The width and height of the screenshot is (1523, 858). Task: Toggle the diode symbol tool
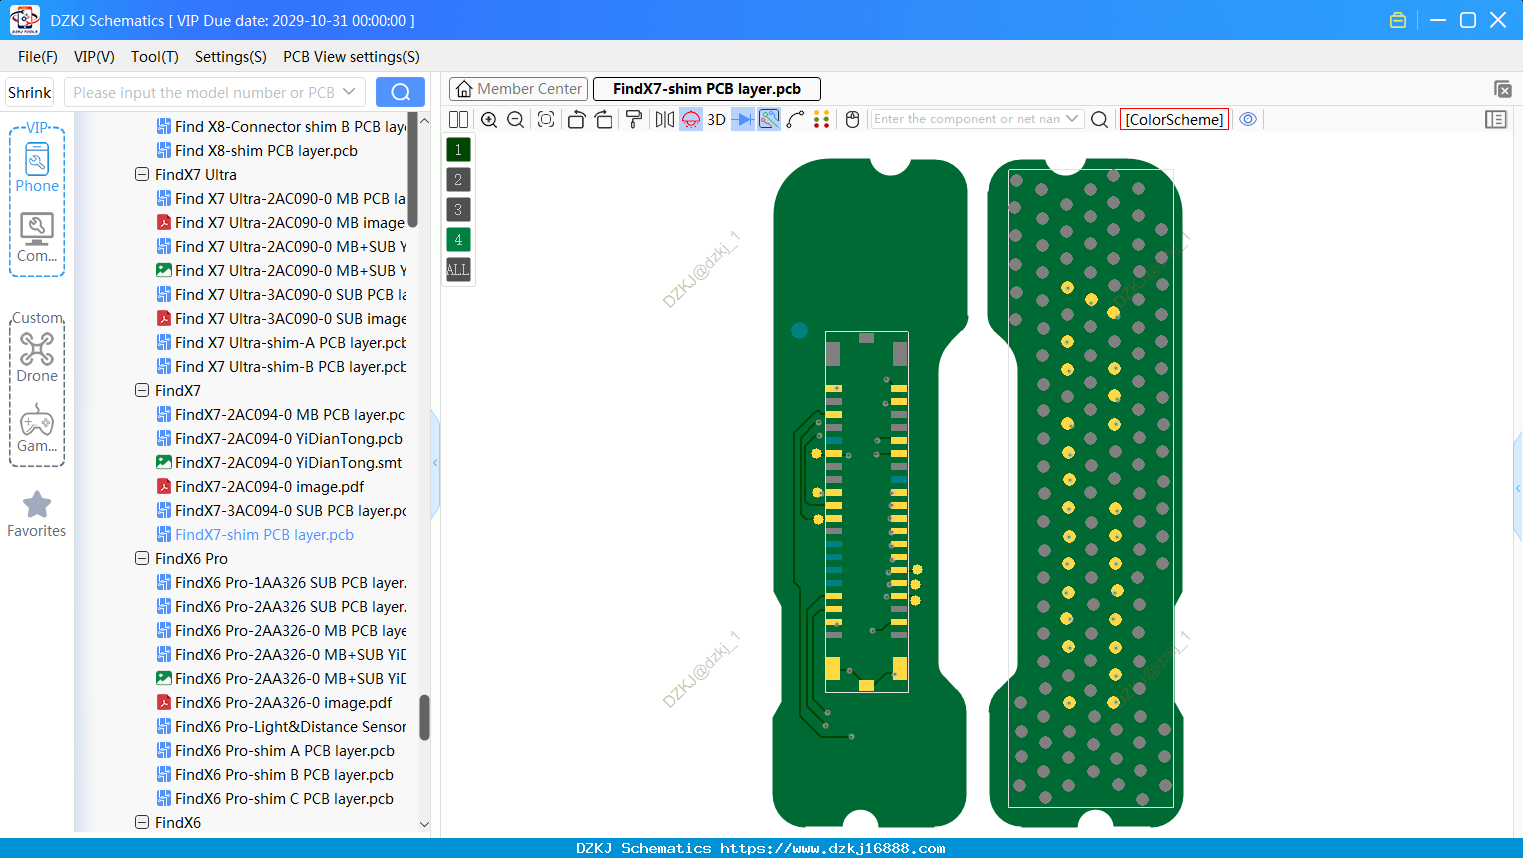click(x=743, y=119)
